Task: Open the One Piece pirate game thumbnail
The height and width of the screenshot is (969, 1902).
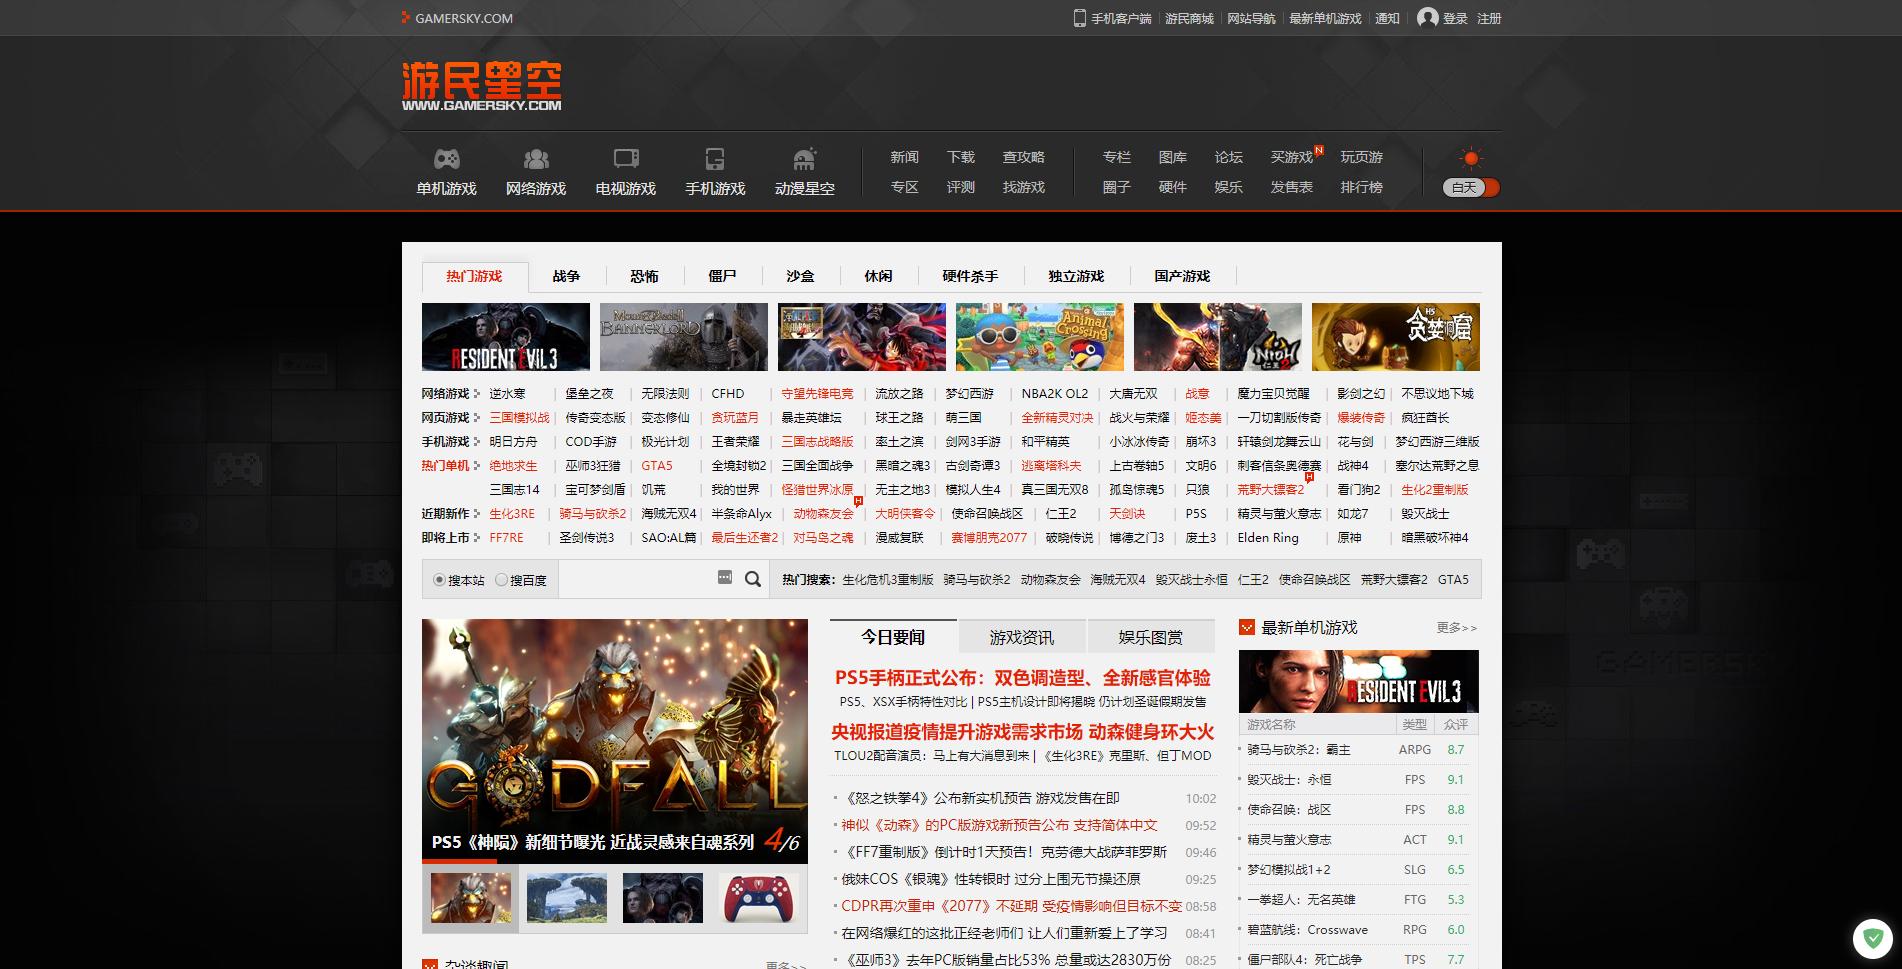Action: [x=862, y=337]
